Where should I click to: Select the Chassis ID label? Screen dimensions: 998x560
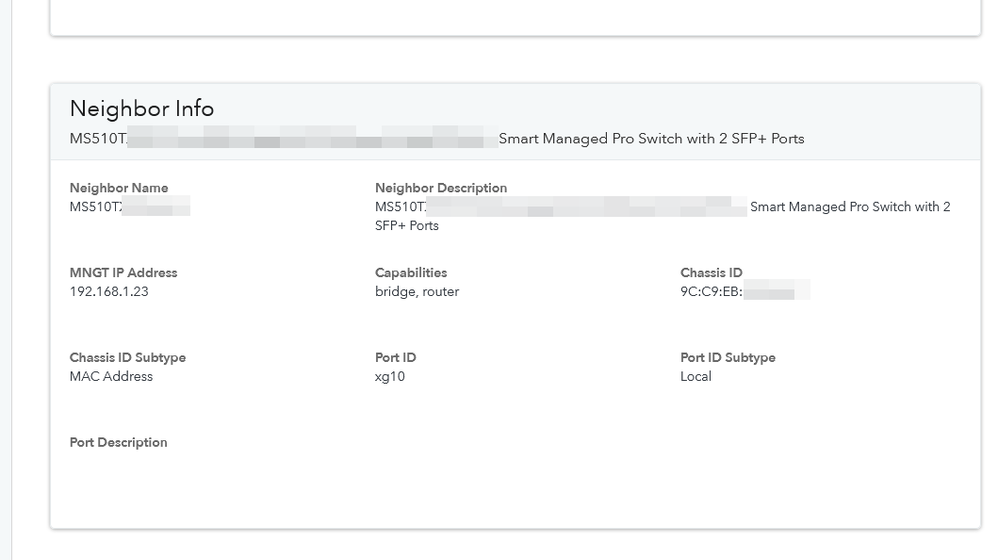pyautogui.click(x=711, y=272)
